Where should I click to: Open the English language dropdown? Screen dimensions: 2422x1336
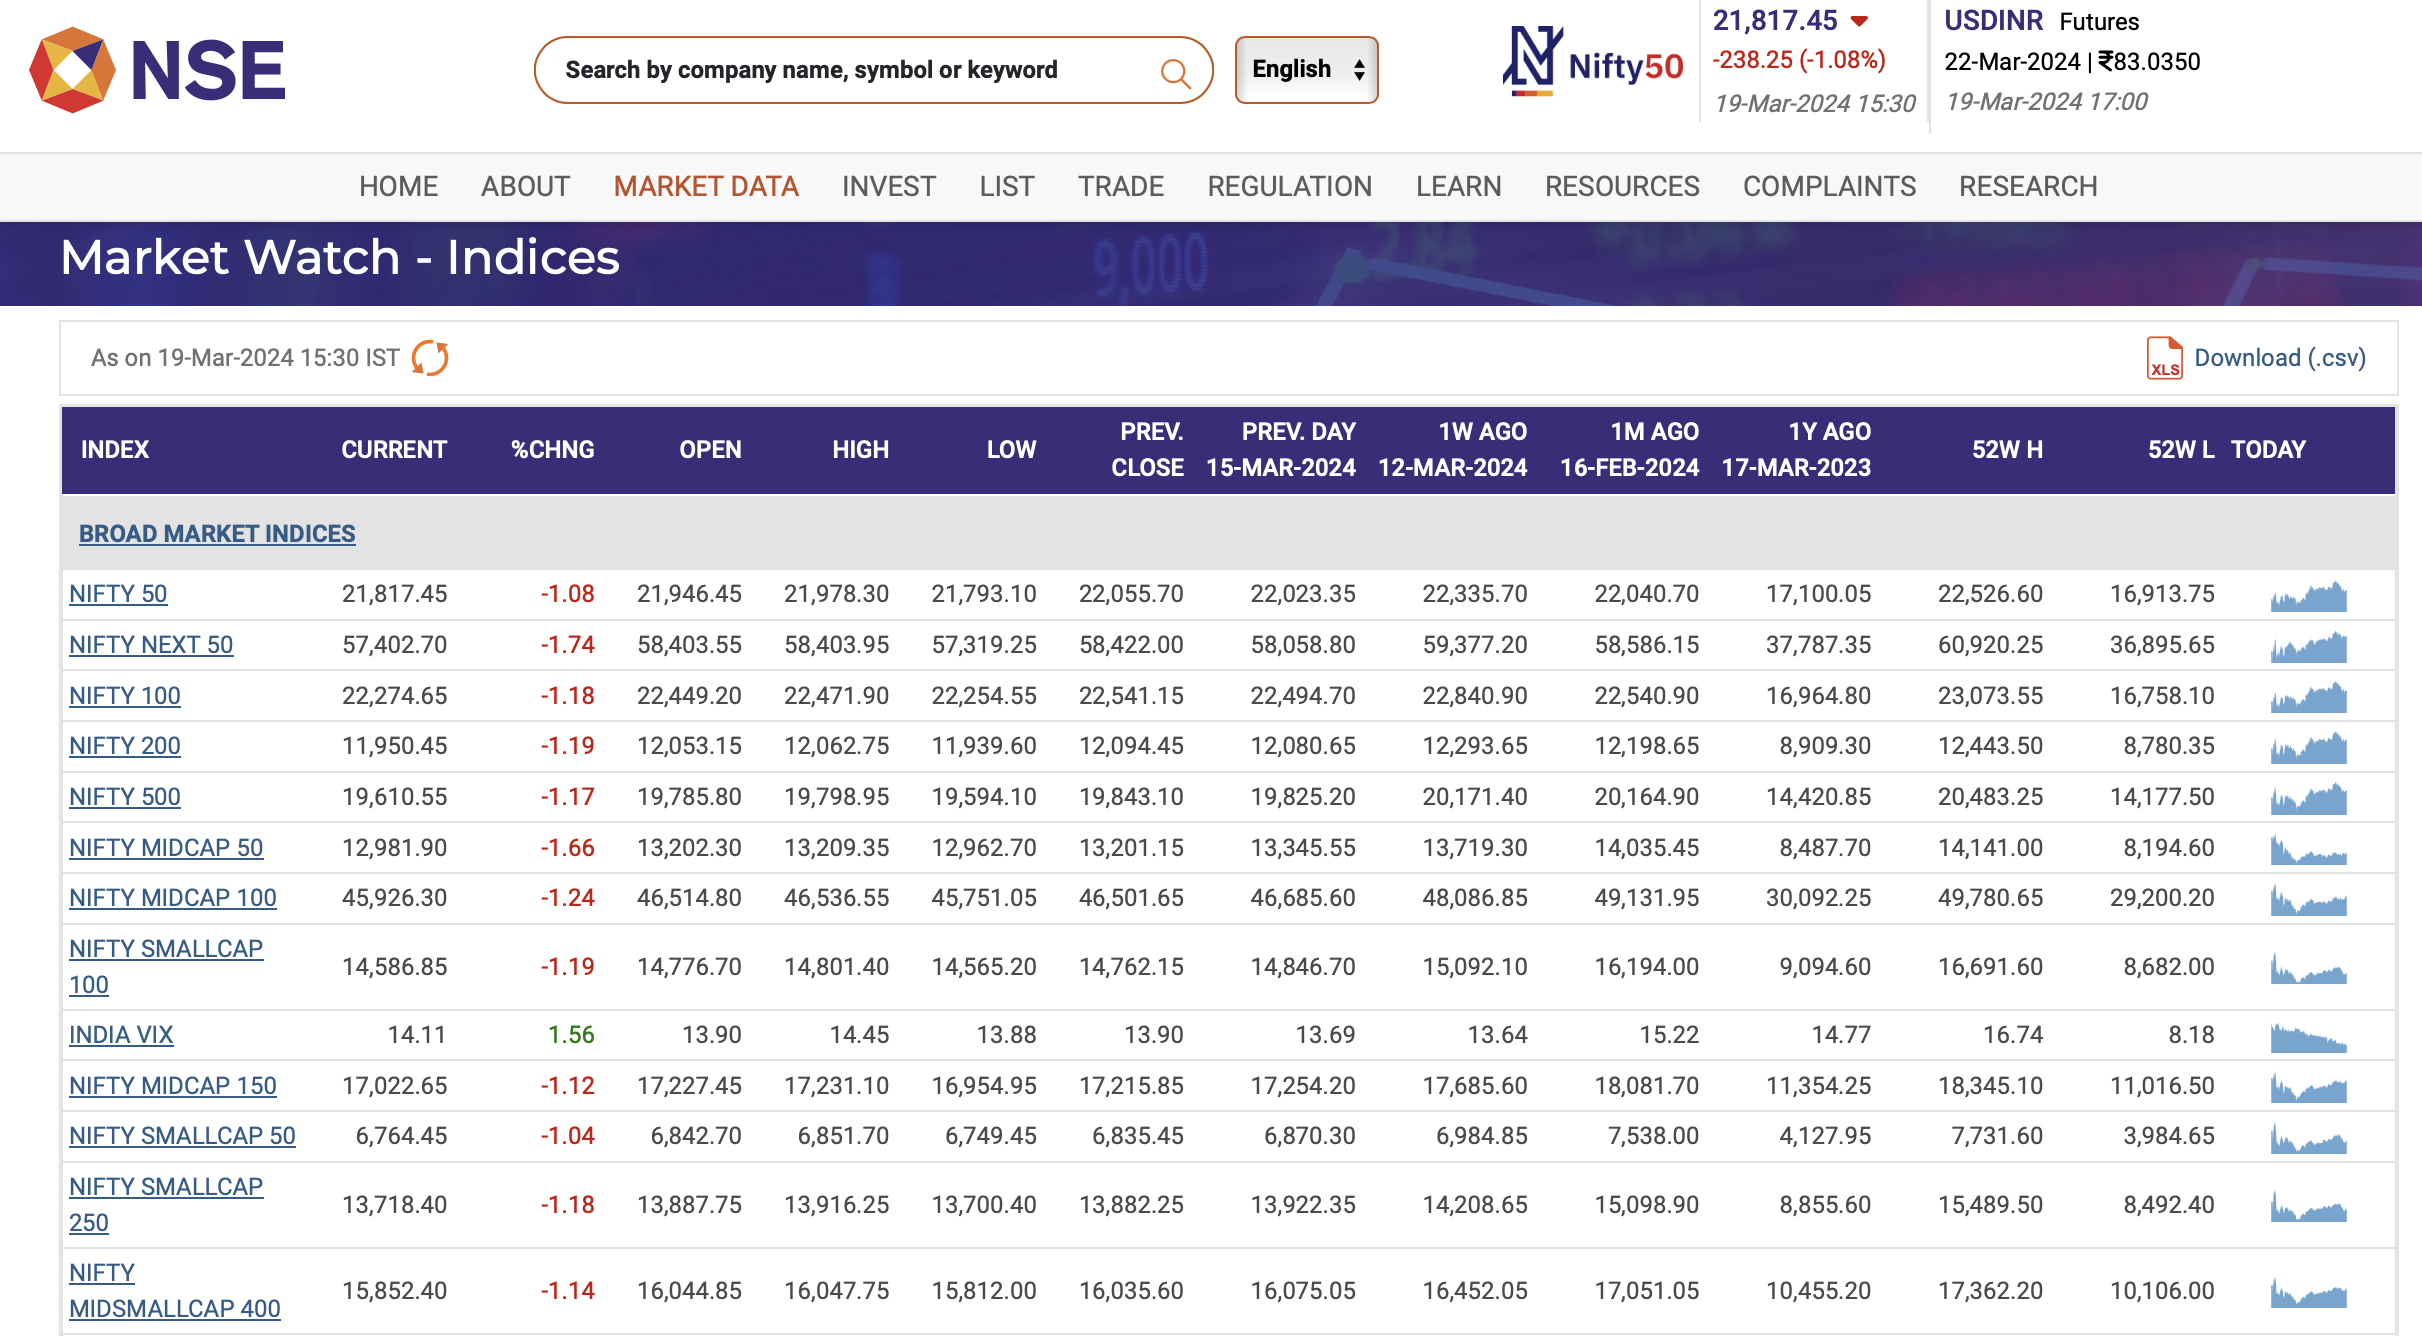1306,70
